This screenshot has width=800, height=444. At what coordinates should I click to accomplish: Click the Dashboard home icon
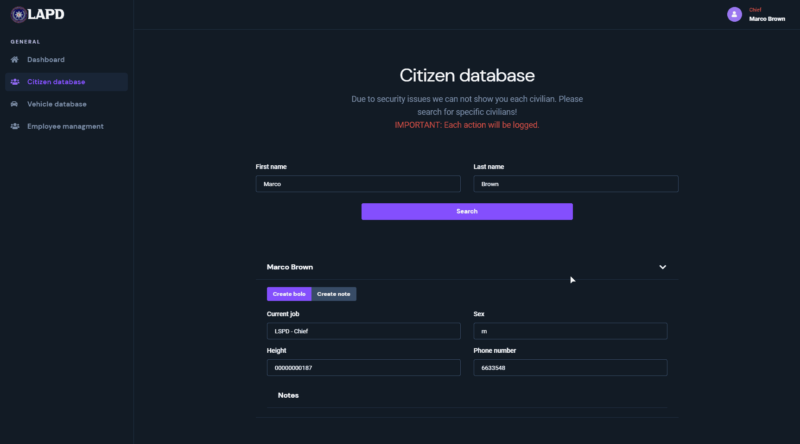[15, 60]
